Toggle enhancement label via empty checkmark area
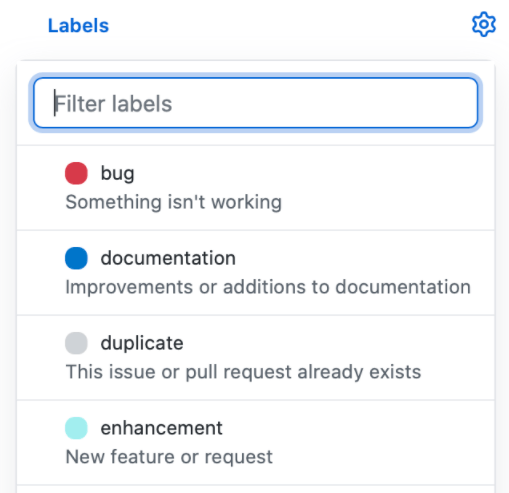 coord(41,428)
